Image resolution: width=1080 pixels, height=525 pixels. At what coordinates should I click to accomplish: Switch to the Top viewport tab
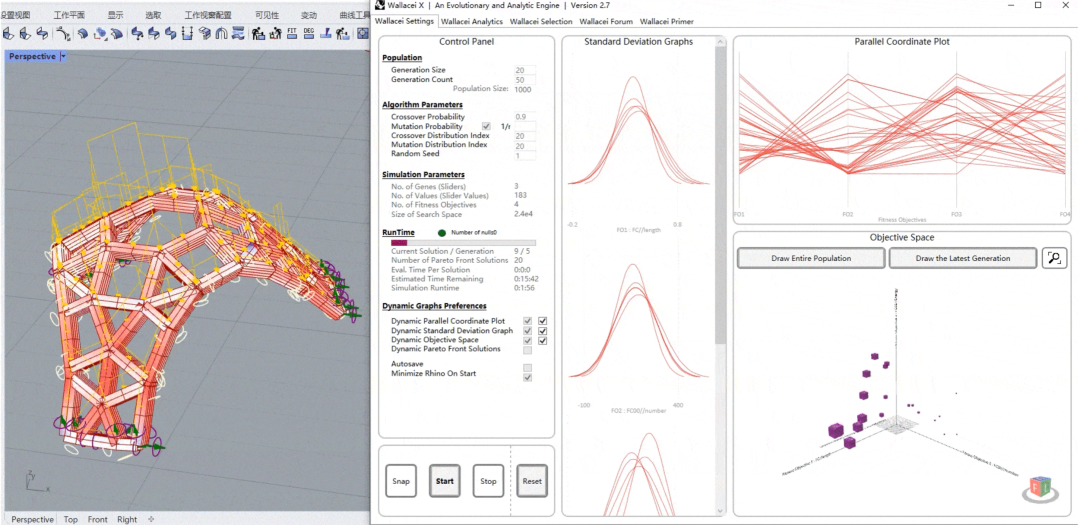(70, 519)
